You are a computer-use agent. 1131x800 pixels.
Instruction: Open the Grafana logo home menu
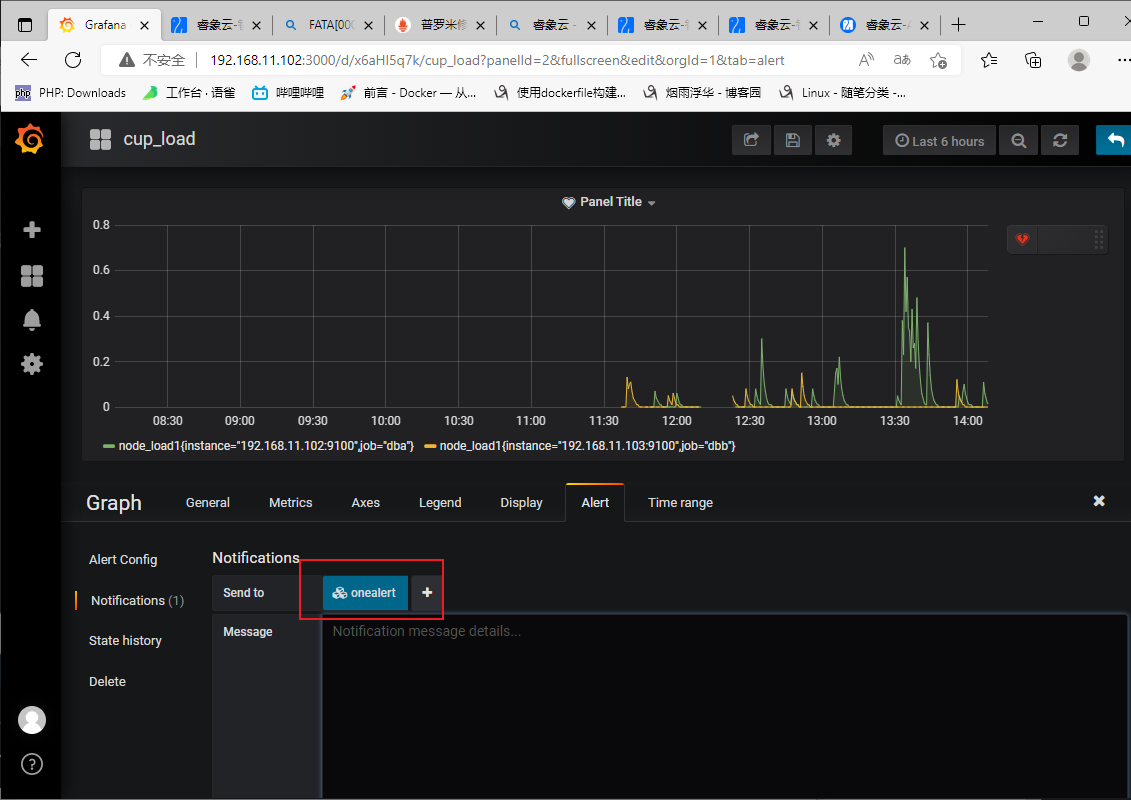(x=30, y=139)
